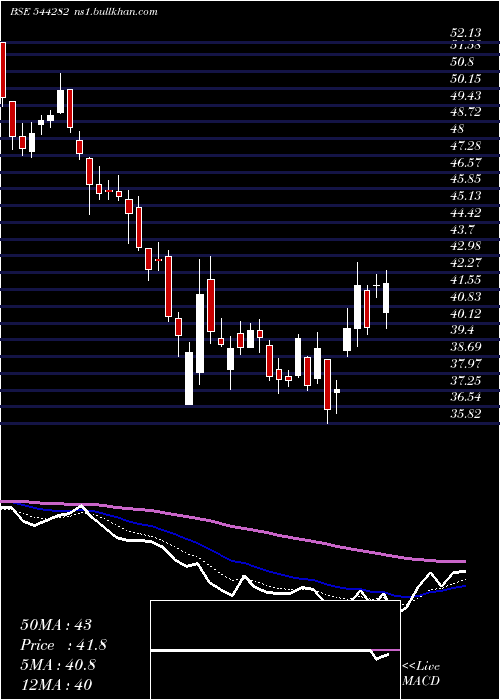Image resolution: width=500 pixels, height=700 pixels.
Task: Click the <<Live MACD label
Action: pyautogui.click(x=421, y=673)
